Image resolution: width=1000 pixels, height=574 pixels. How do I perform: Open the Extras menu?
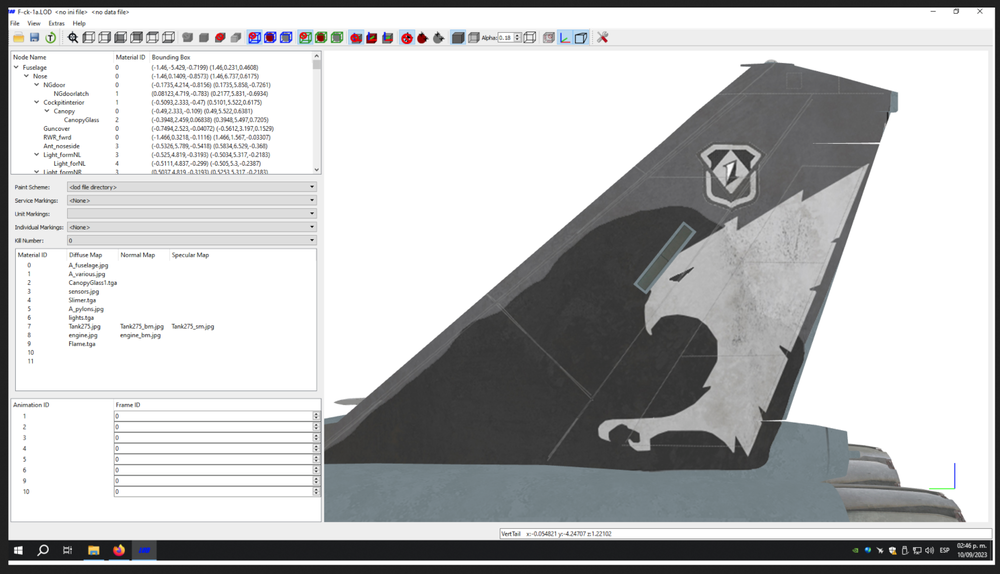tap(57, 23)
